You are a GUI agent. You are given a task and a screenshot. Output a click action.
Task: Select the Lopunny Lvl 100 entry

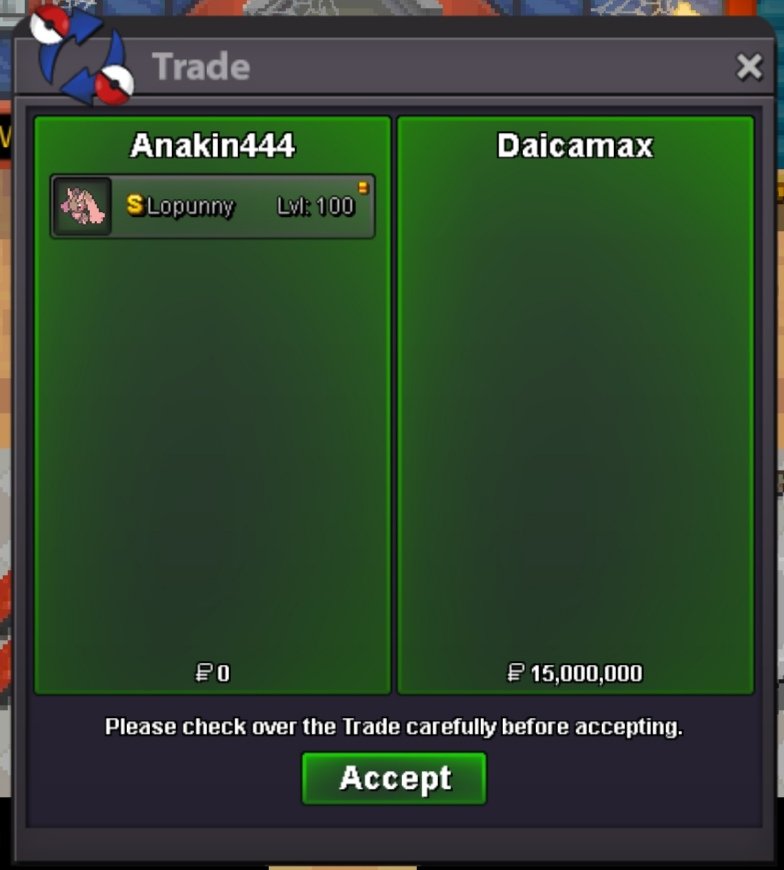pos(213,206)
